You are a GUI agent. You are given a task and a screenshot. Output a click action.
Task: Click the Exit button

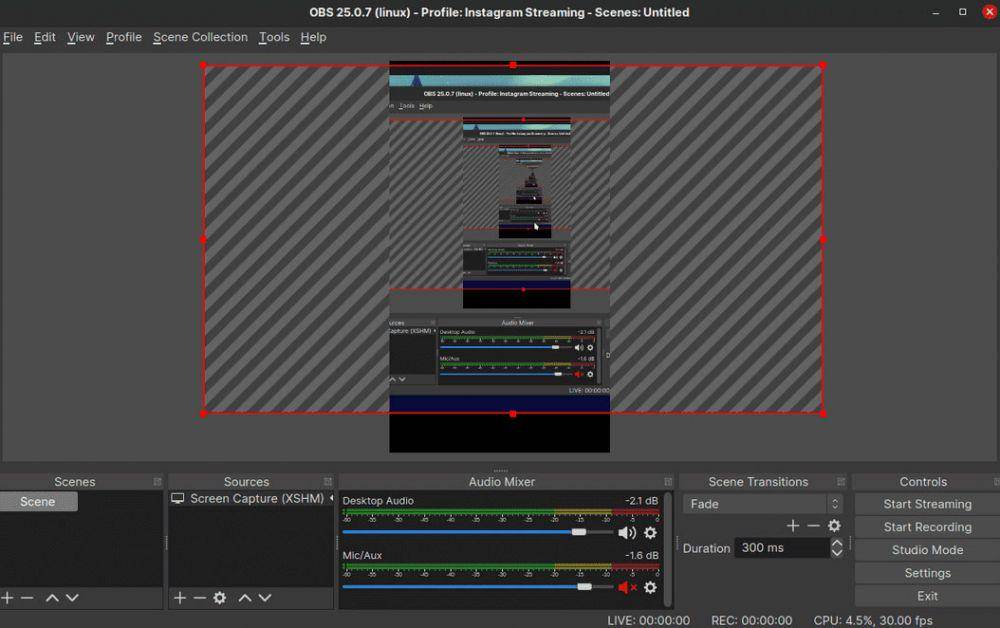927,595
